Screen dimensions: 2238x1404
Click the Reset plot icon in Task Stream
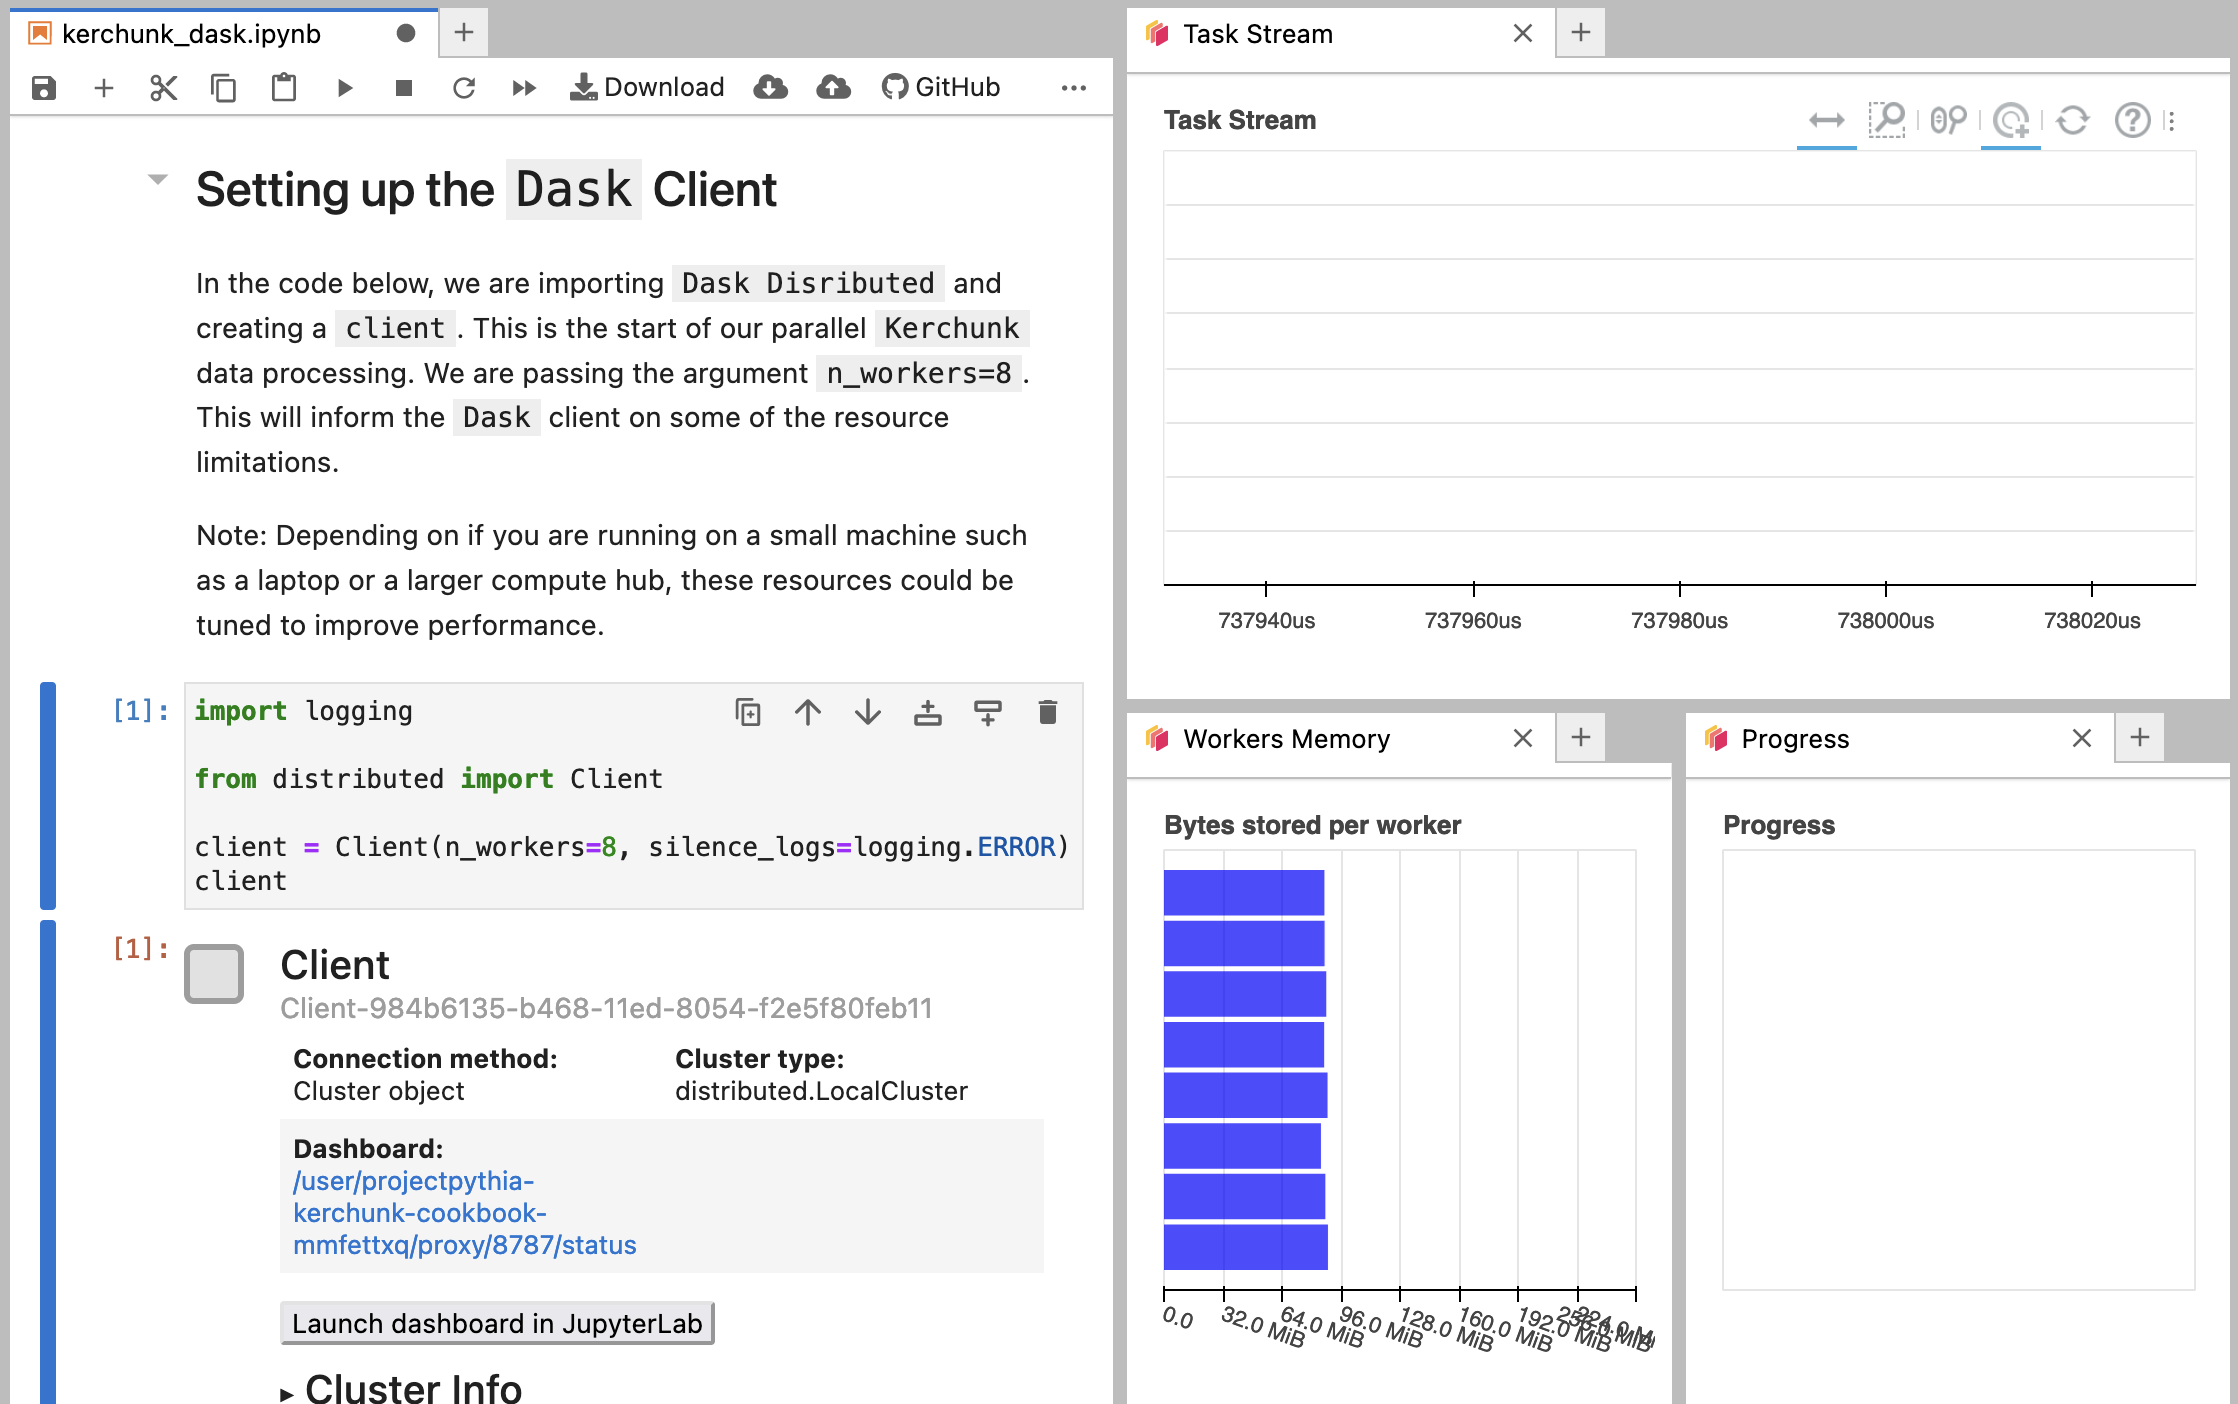tap(2072, 120)
